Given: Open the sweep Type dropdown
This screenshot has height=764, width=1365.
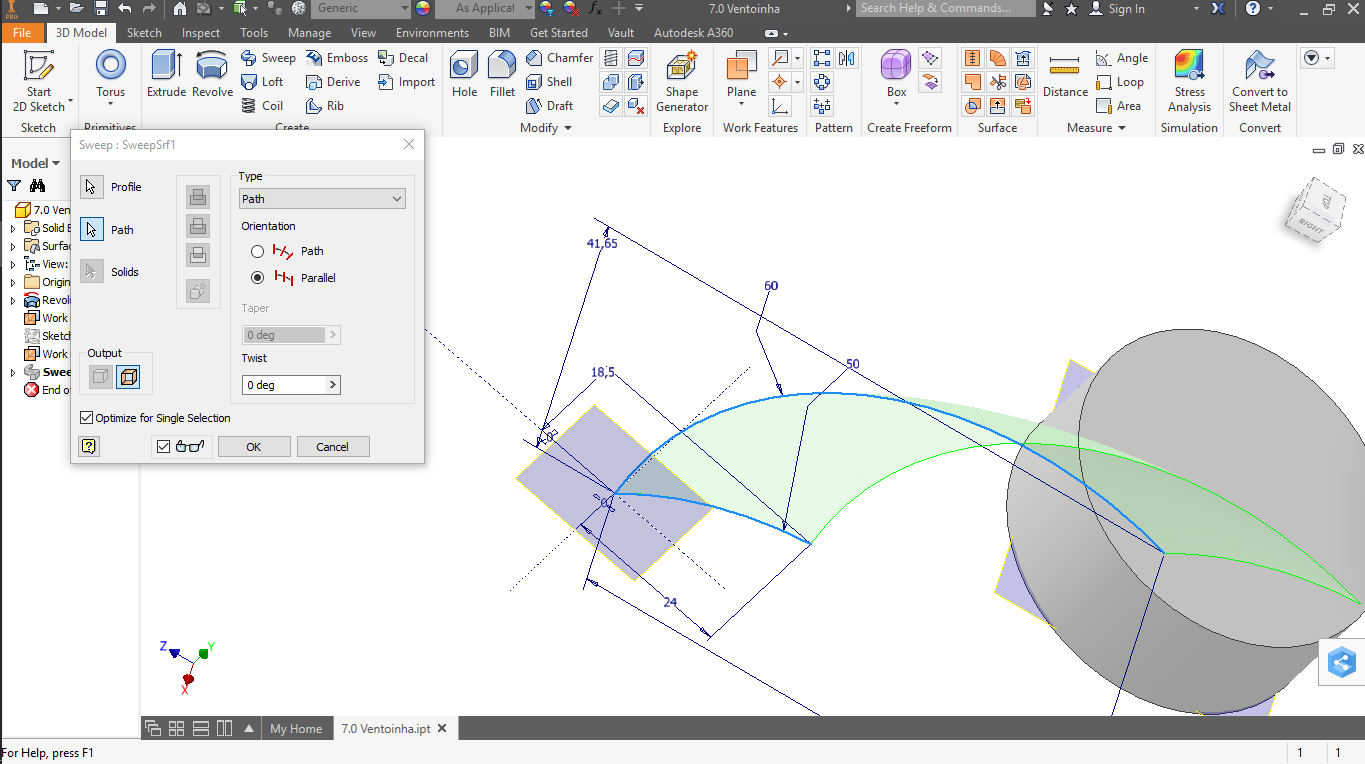Looking at the screenshot, I should (321, 199).
